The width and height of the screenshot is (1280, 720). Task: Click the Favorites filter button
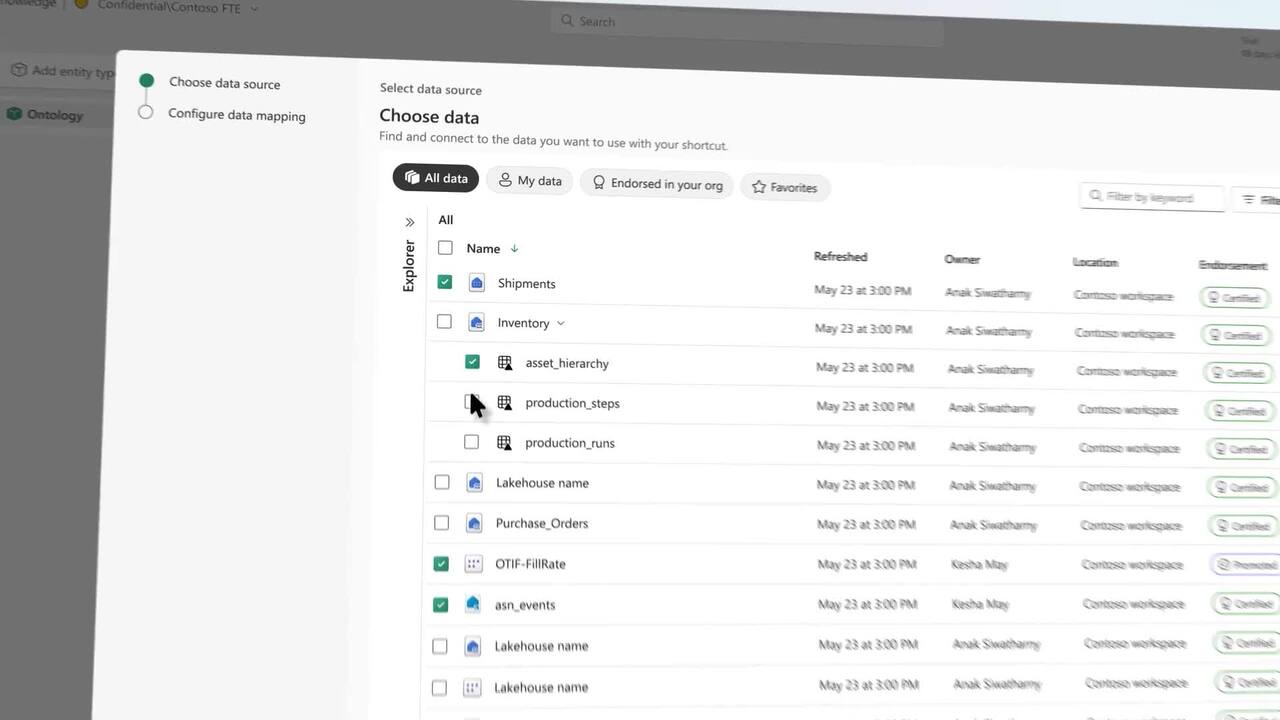point(784,187)
